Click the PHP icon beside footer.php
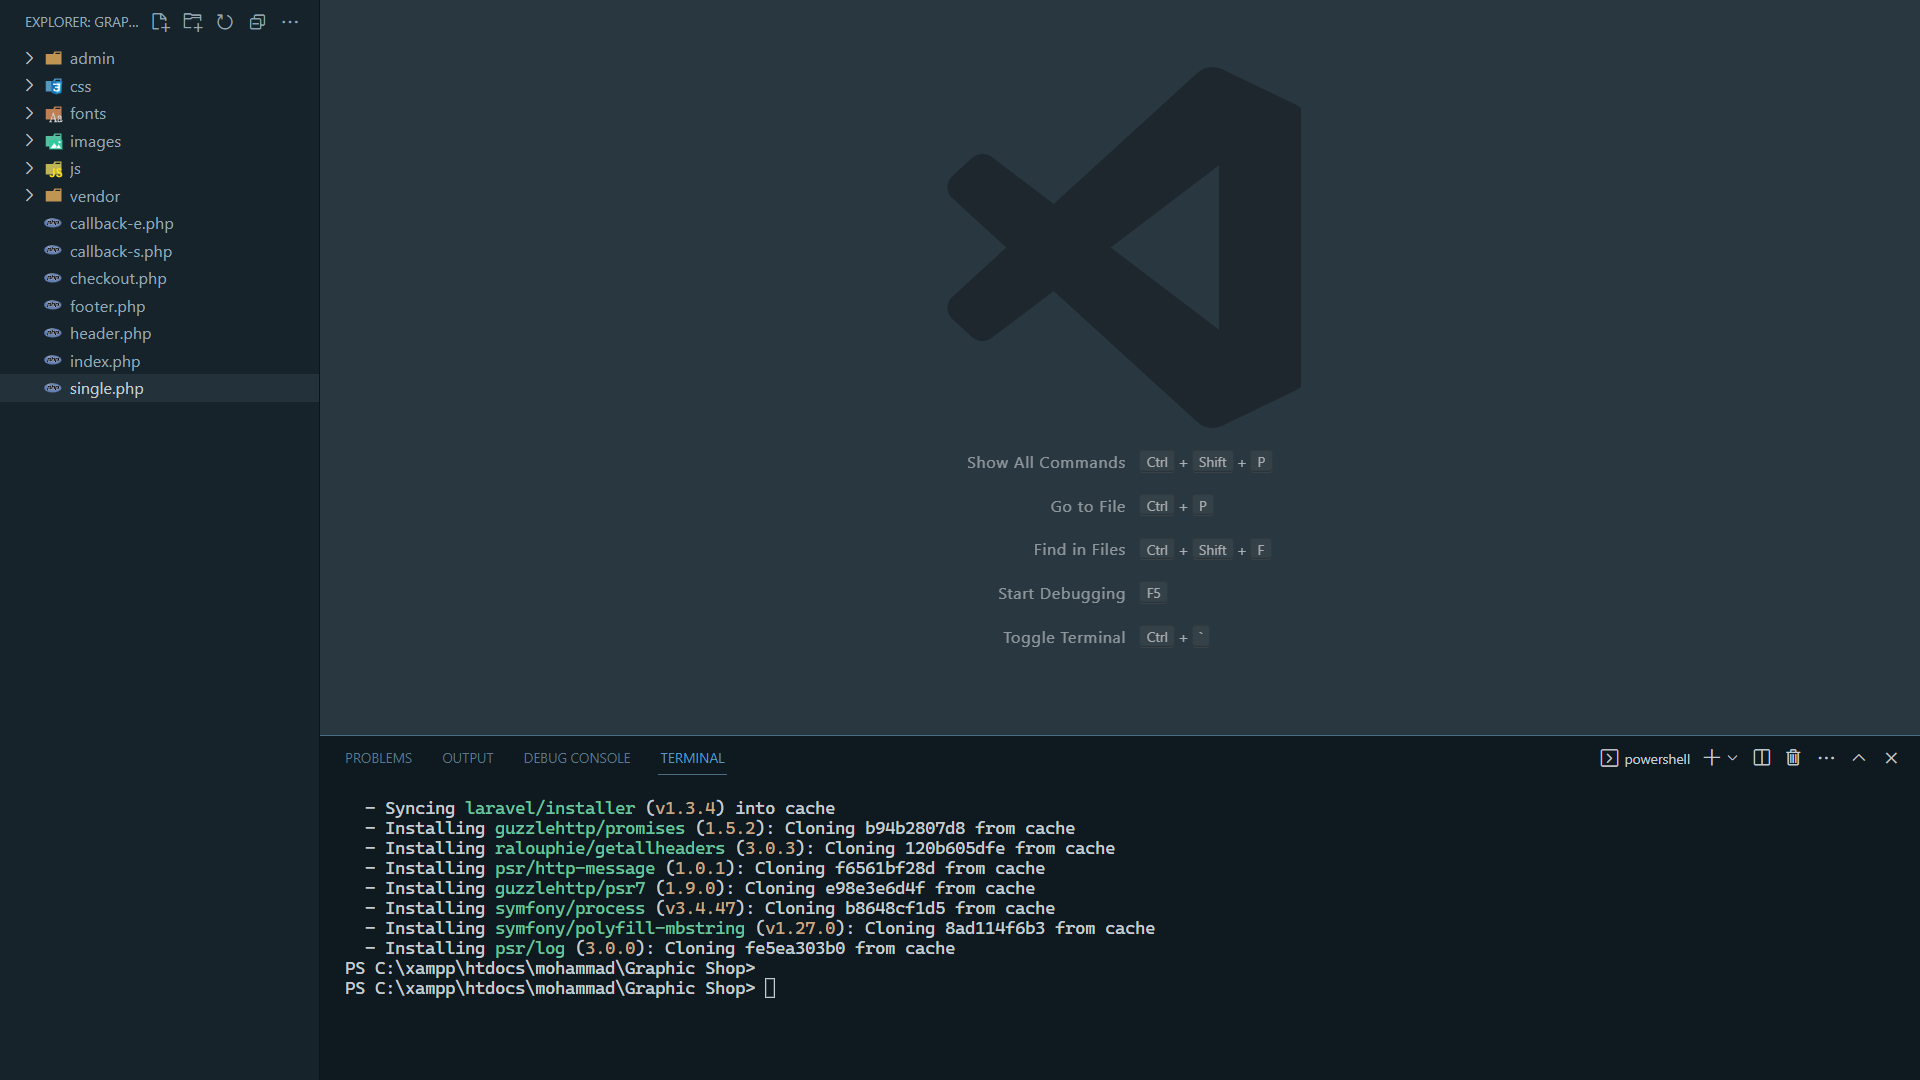Viewport: 1920px width, 1080px height. tap(53, 306)
